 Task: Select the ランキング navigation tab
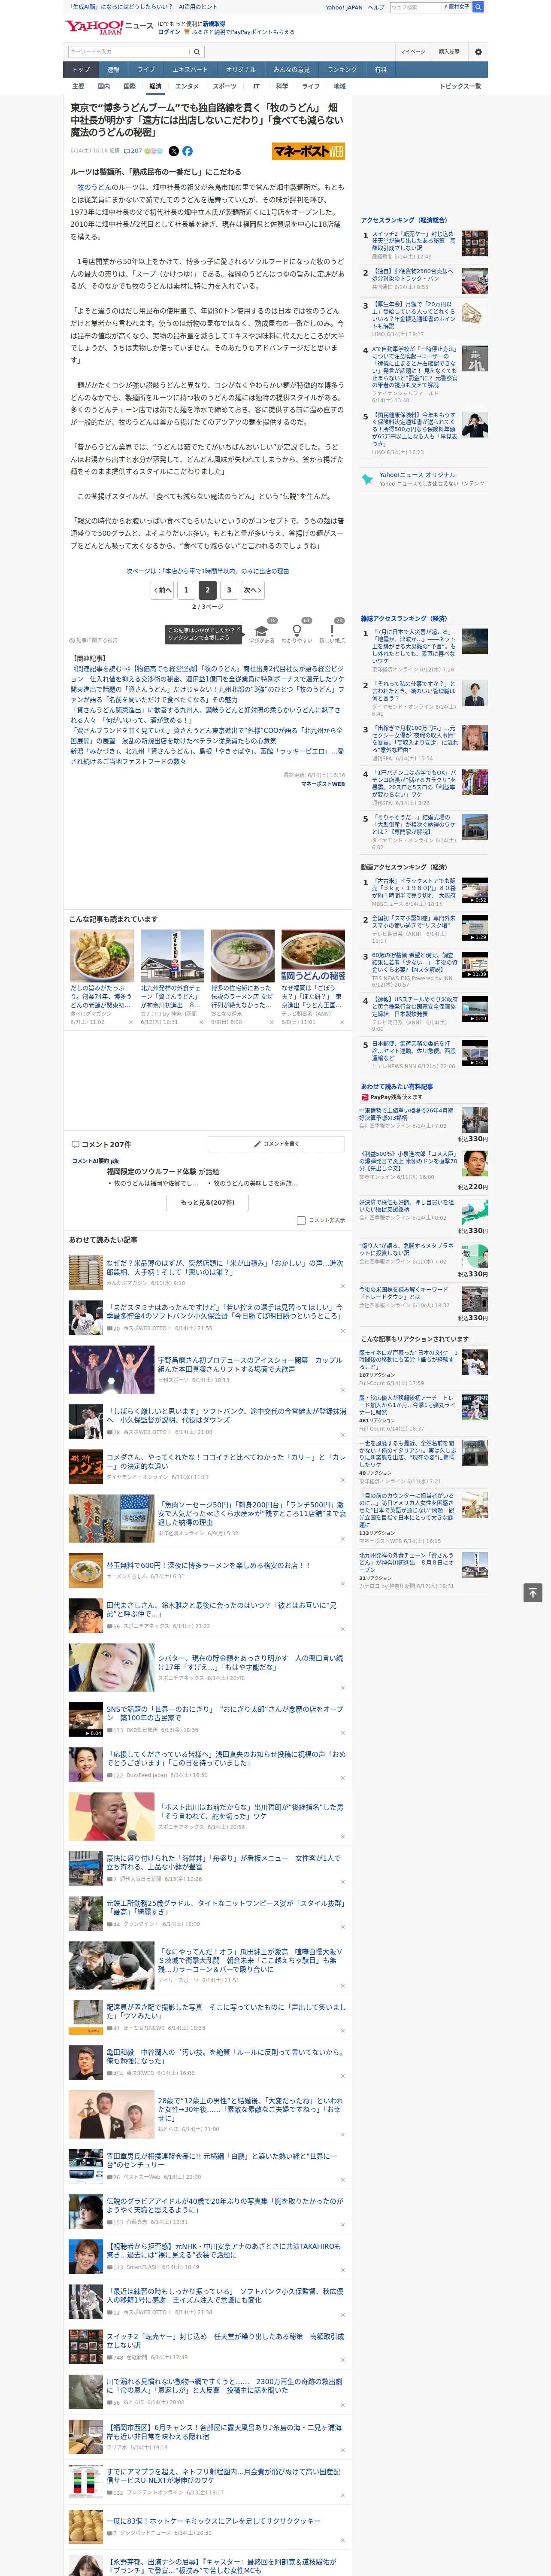click(x=342, y=69)
